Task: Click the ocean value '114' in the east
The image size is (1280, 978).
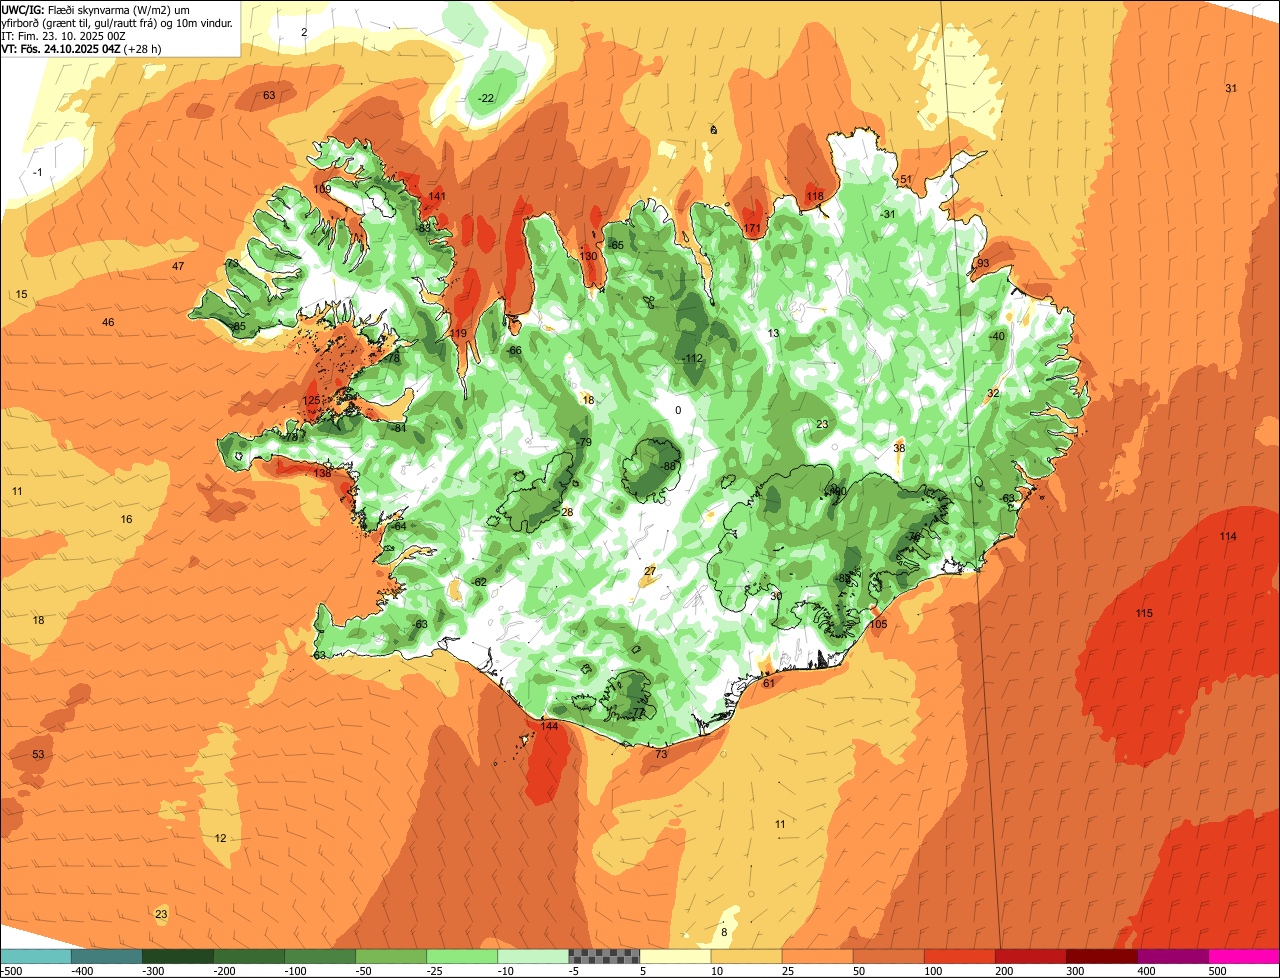Action: tap(1228, 537)
